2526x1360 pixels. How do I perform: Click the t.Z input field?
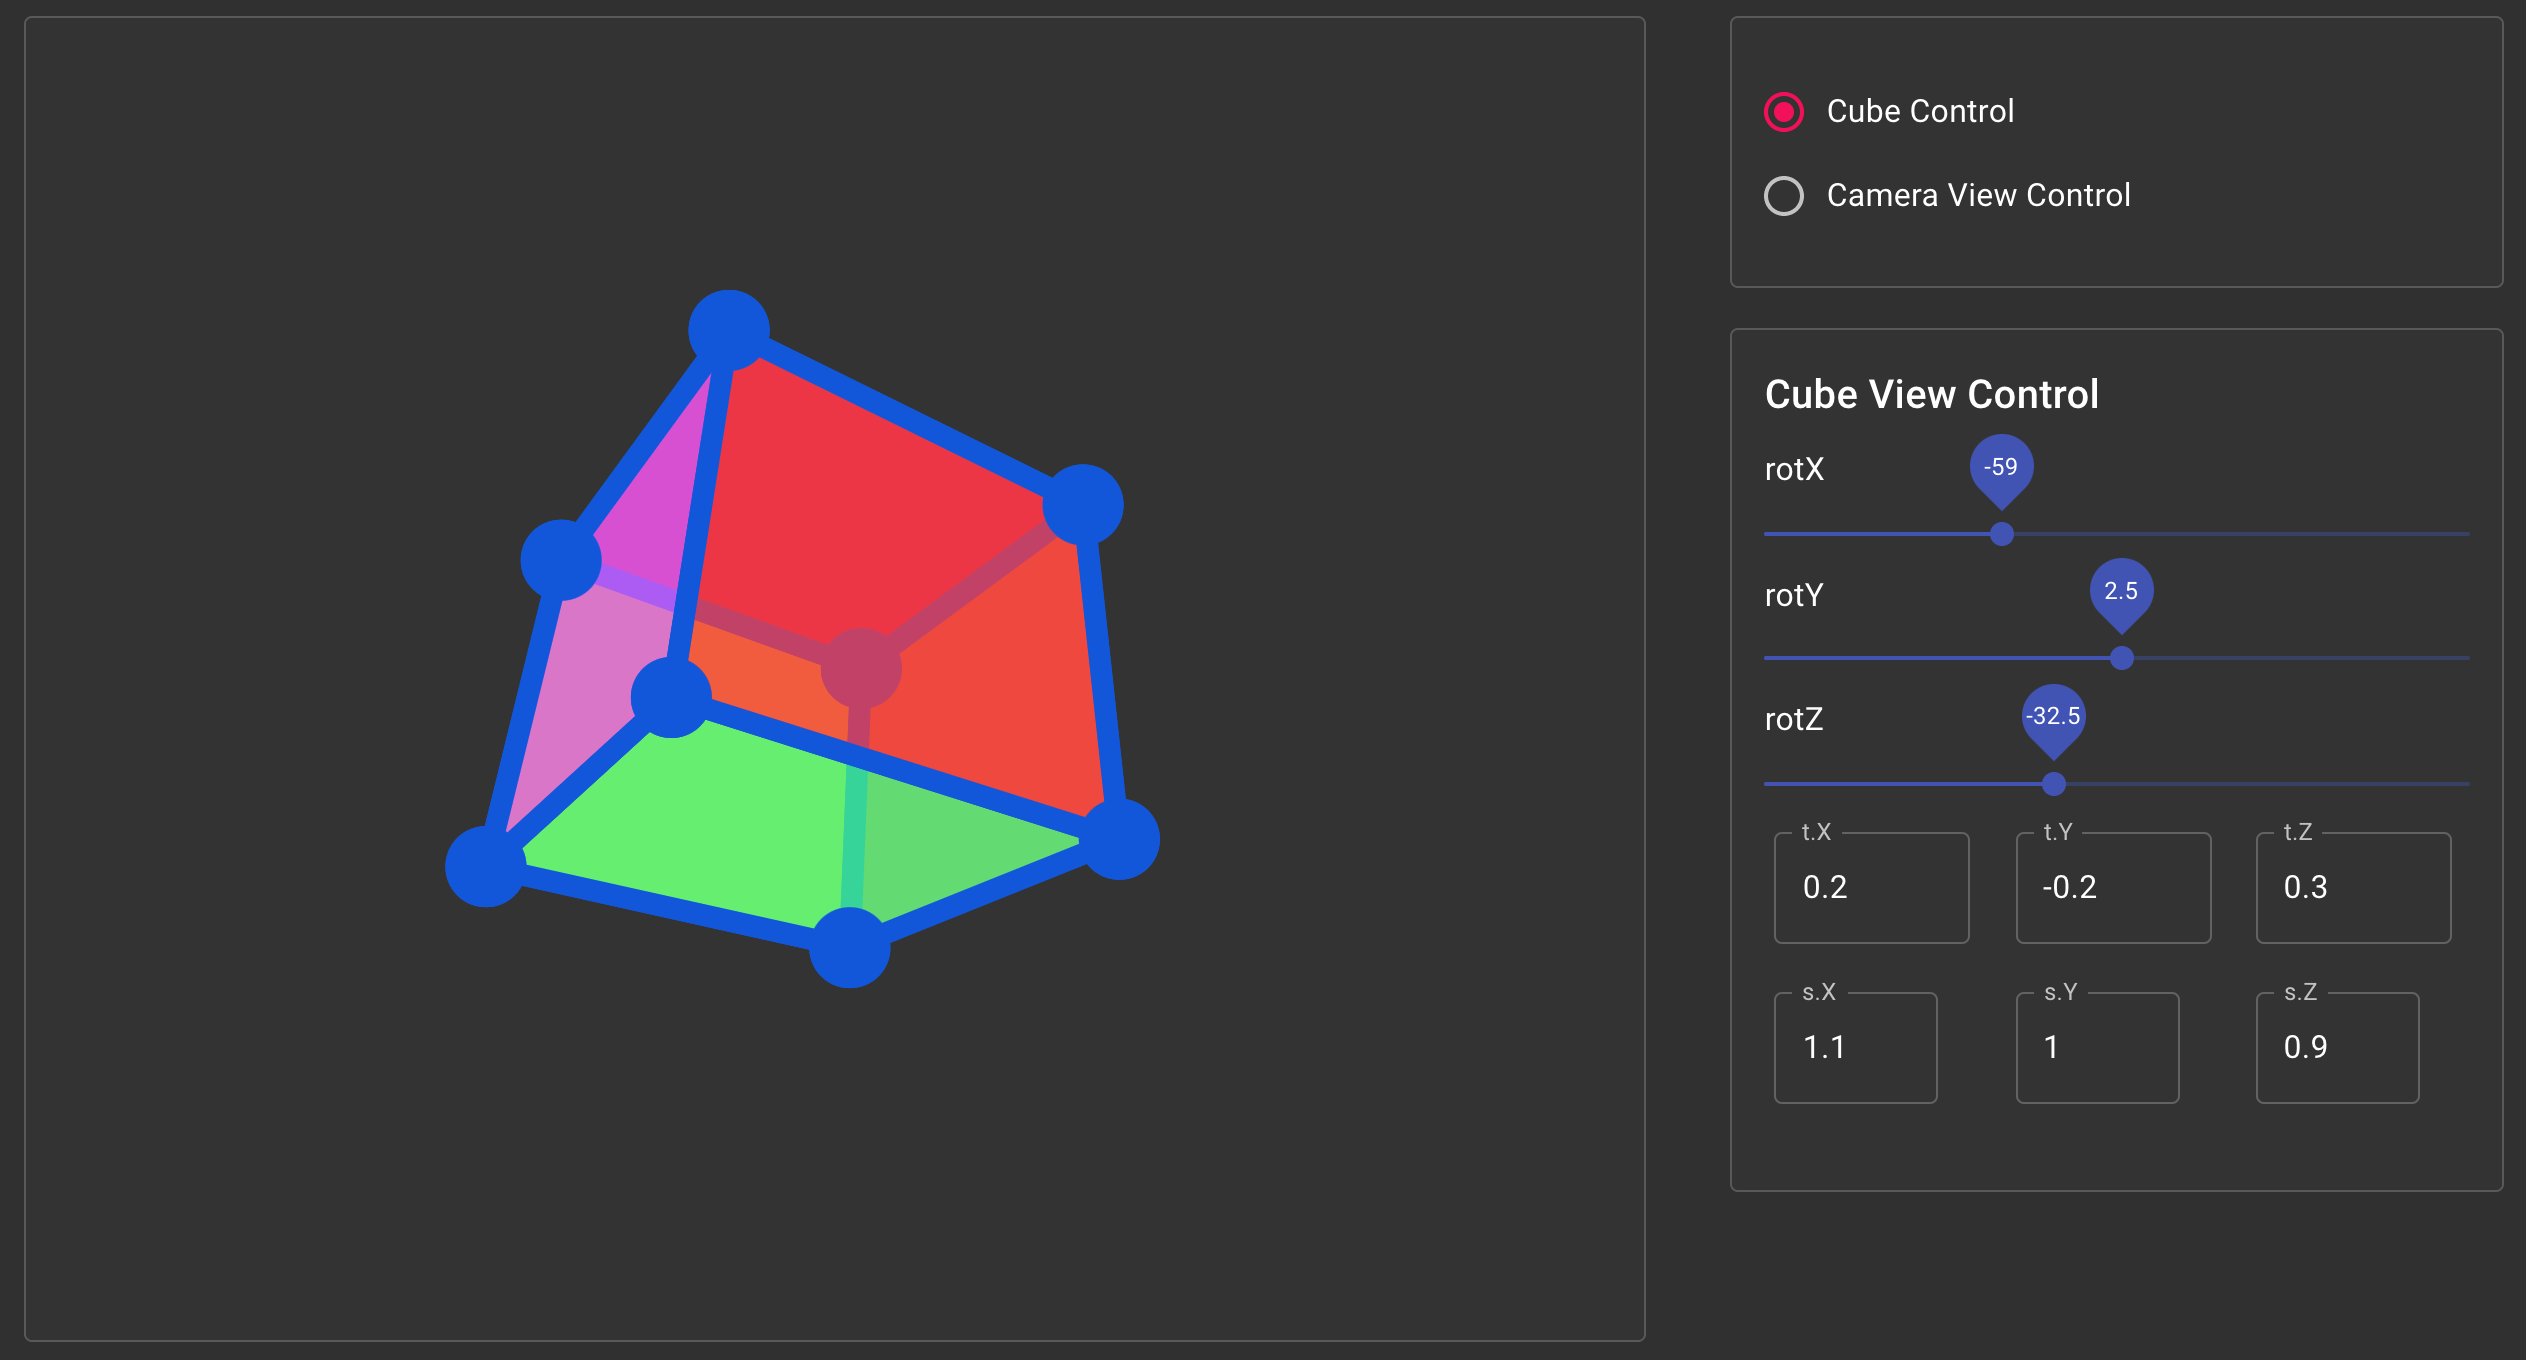tap(2352, 888)
